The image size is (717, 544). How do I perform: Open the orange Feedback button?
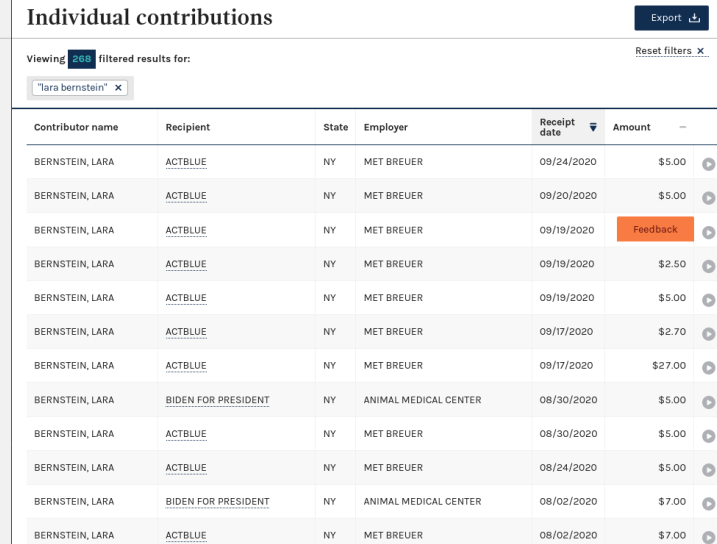click(655, 229)
